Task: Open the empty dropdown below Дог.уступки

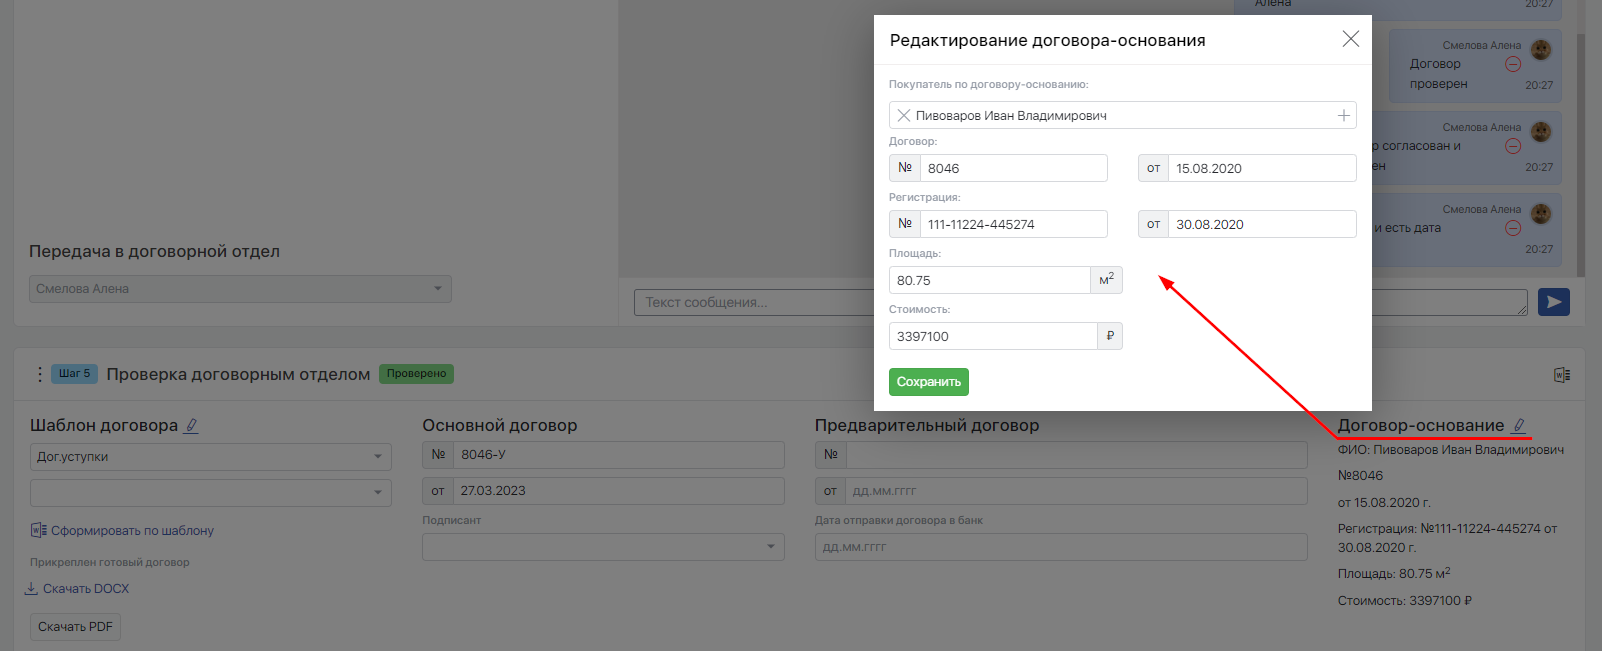Action: coord(210,492)
